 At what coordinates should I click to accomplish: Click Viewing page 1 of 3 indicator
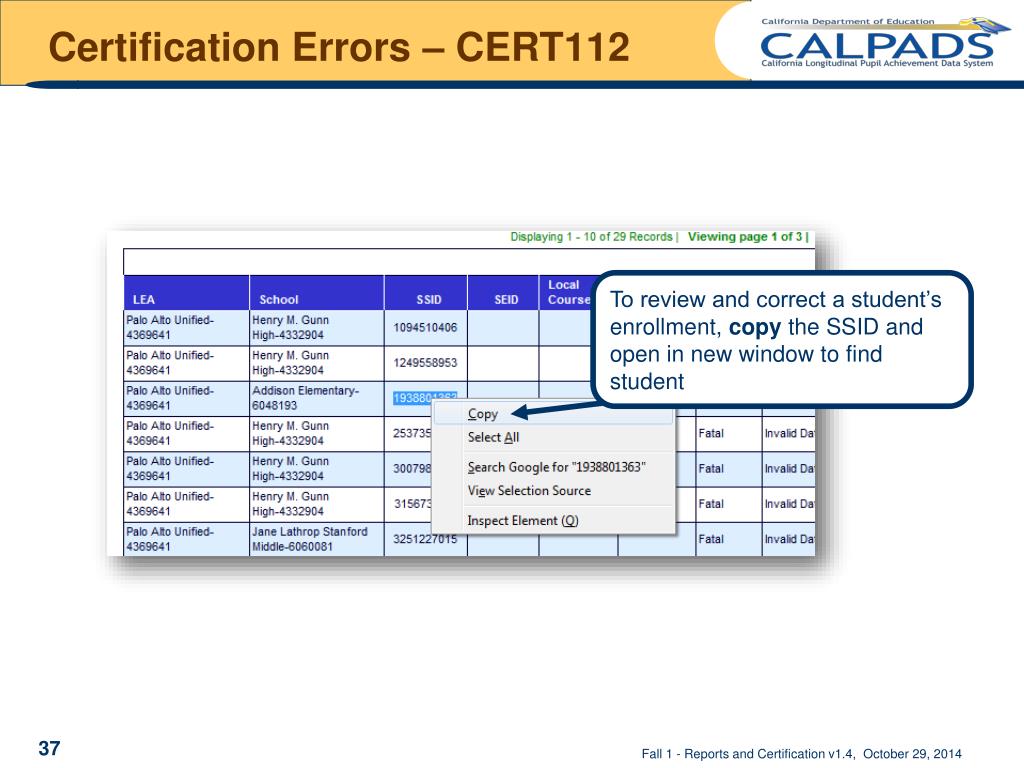tap(745, 237)
